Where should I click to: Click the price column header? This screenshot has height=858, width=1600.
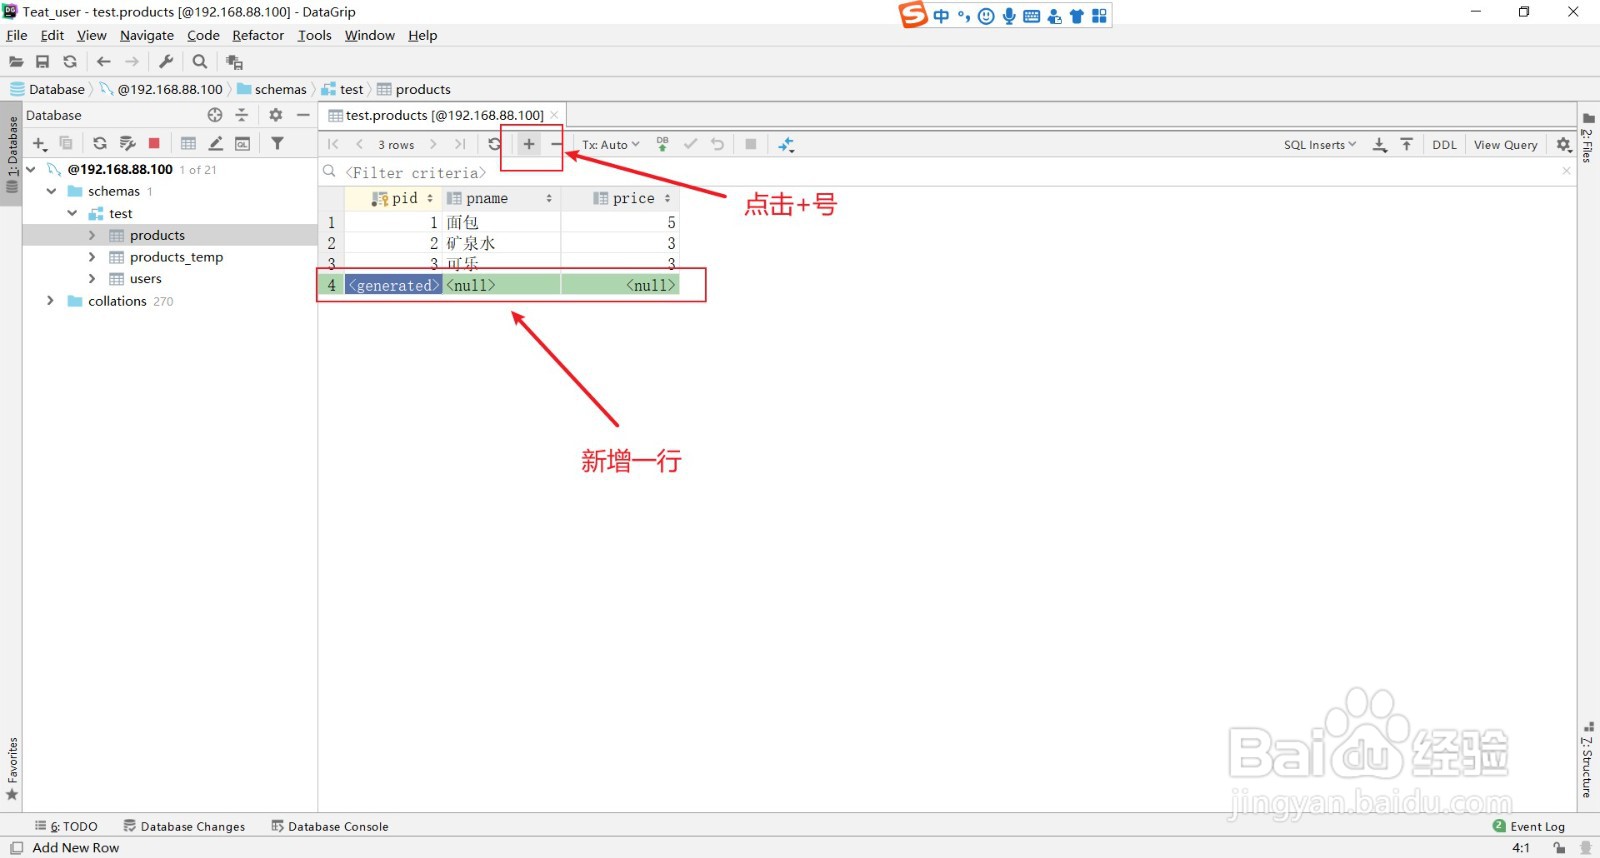point(621,198)
